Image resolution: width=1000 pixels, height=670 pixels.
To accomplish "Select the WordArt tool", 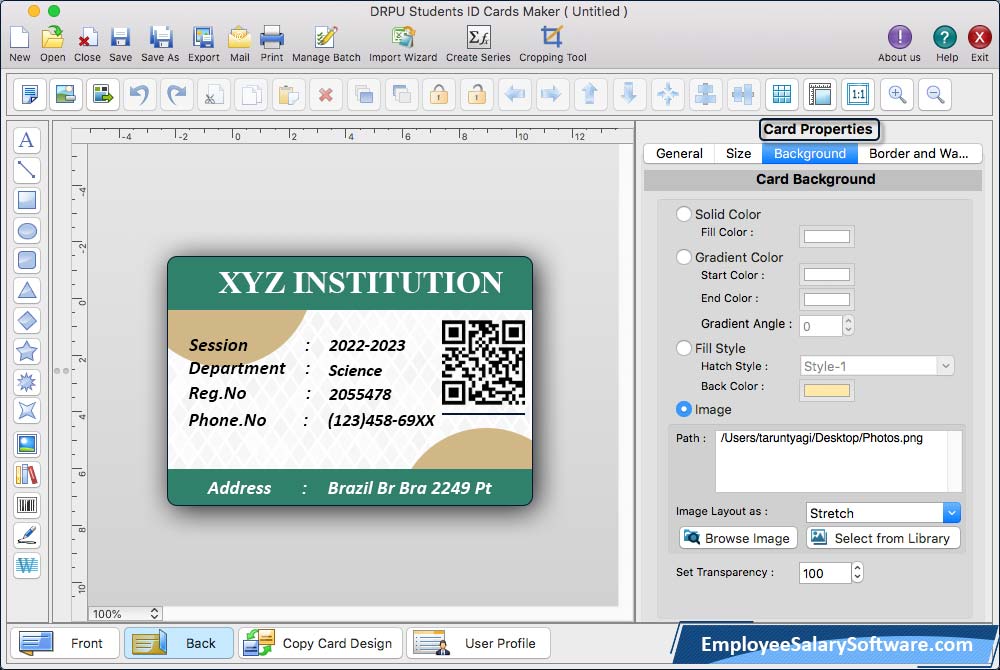I will click(27, 565).
